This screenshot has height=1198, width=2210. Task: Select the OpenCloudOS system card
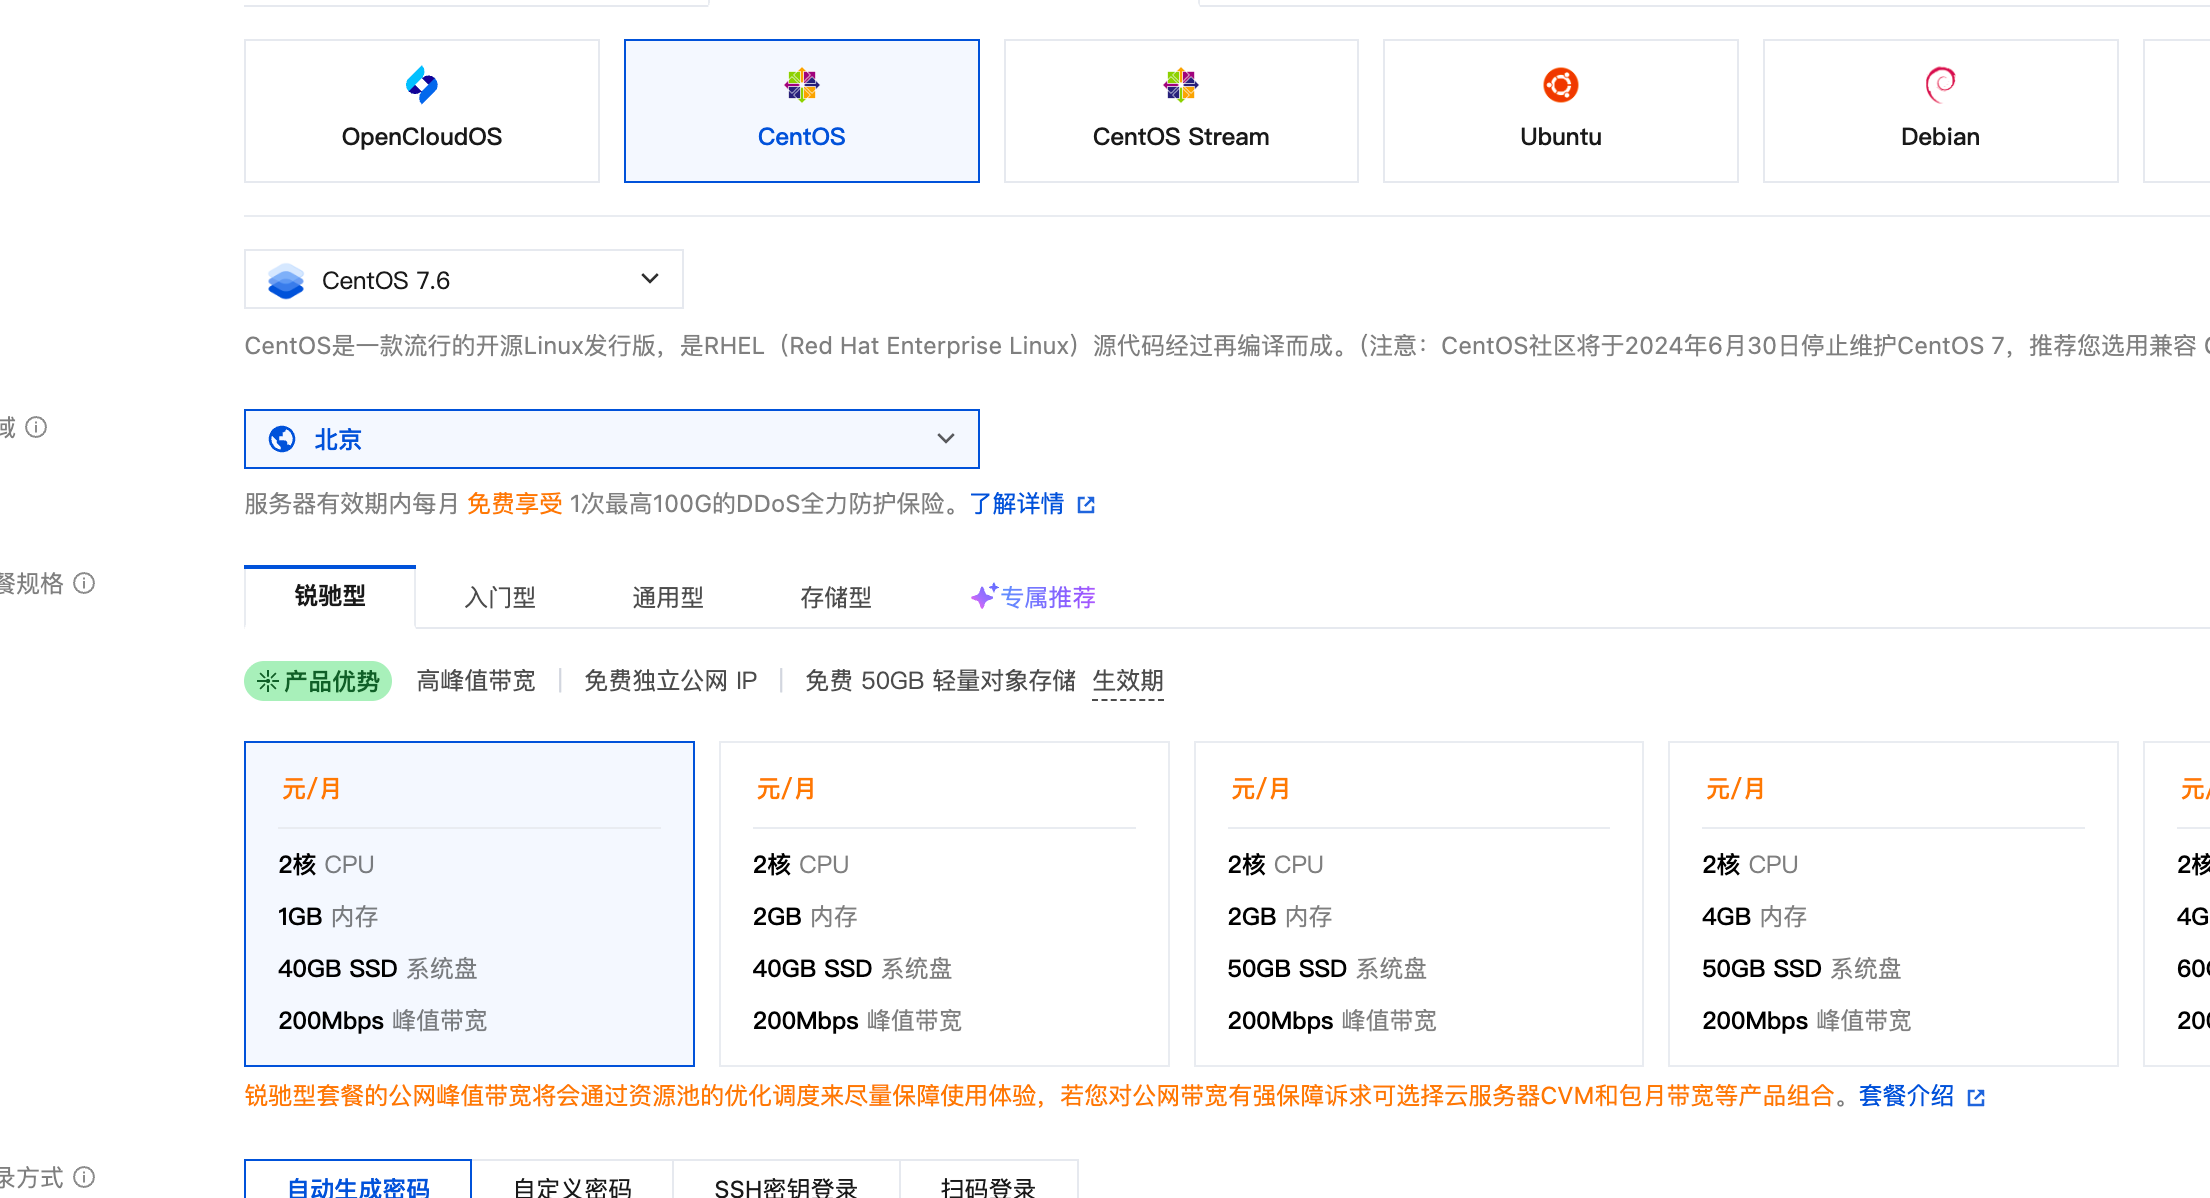pyautogui.click(x=421, y=111)
